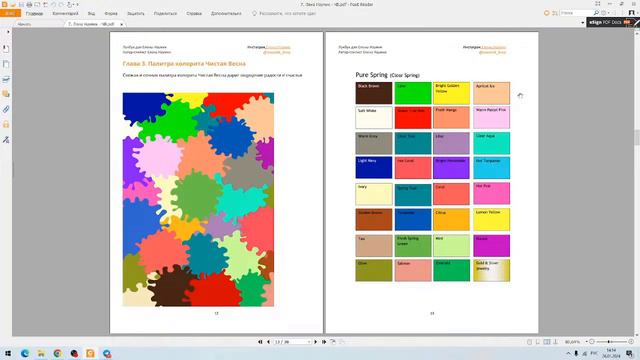Click the user account icon top right
Screen dimensions: 640x360
coord(631,13)
